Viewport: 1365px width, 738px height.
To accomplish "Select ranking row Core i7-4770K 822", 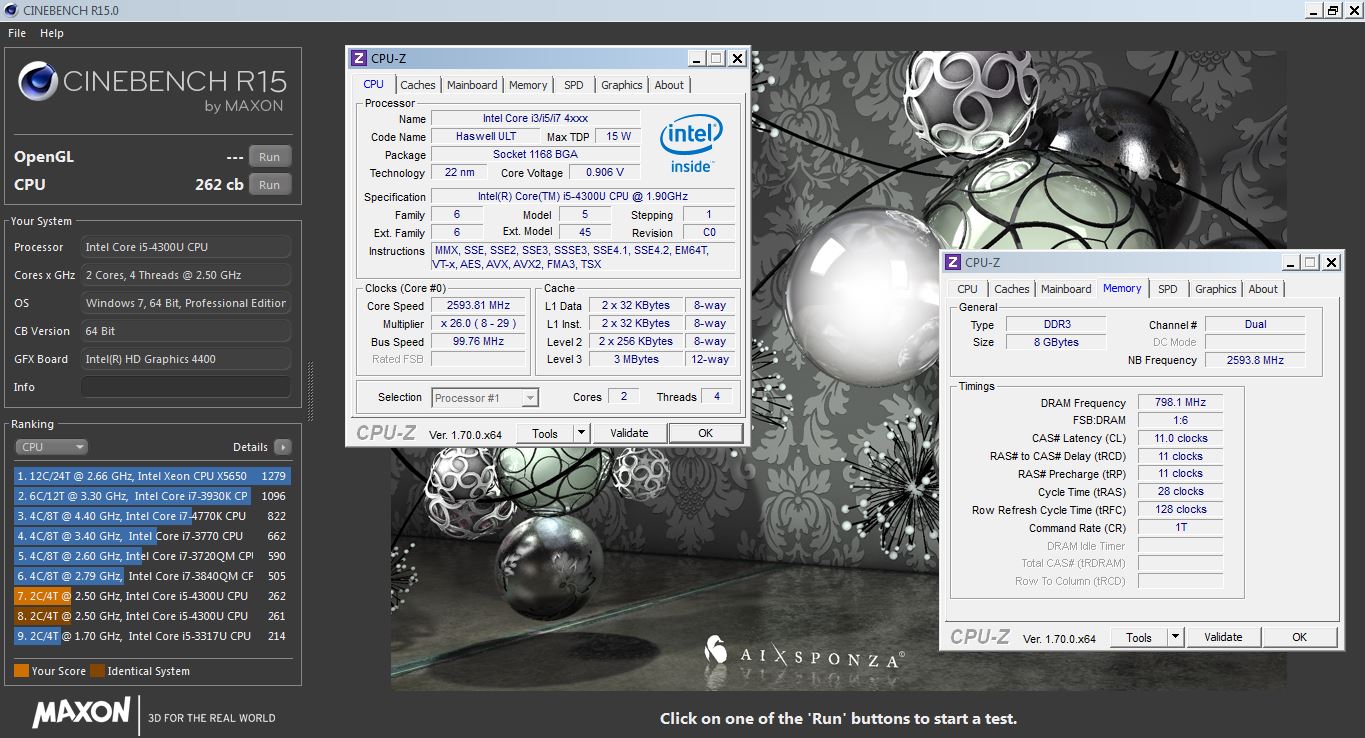I will click(x=152, y=516).
